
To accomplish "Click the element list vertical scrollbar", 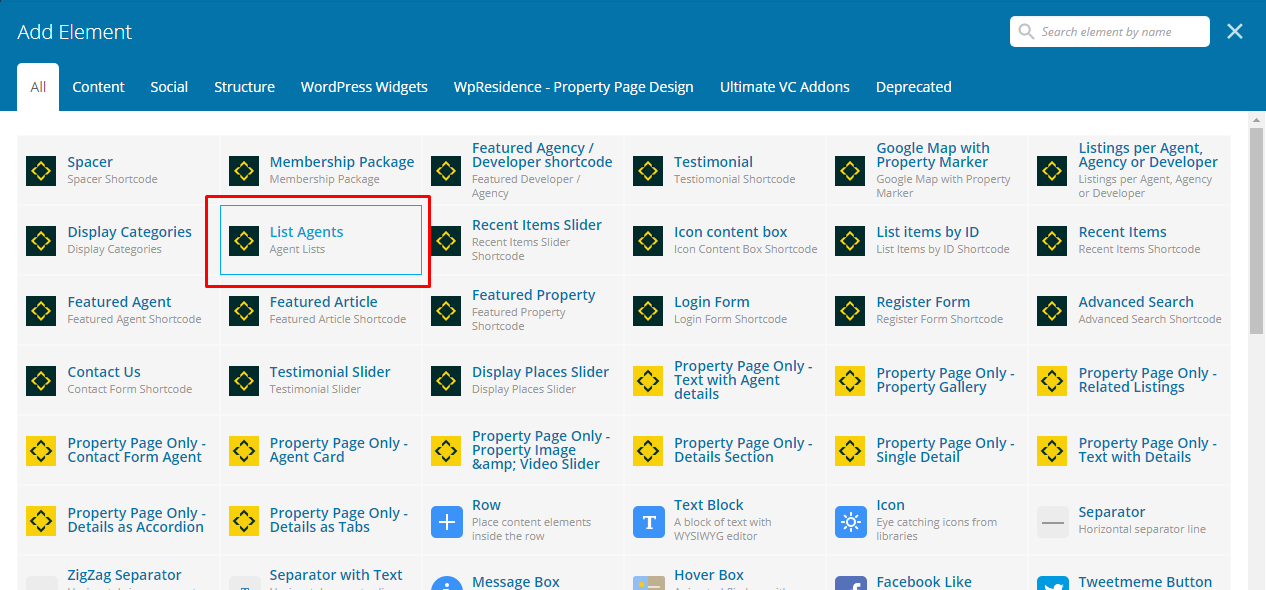I will click(x=1257, y=230).
